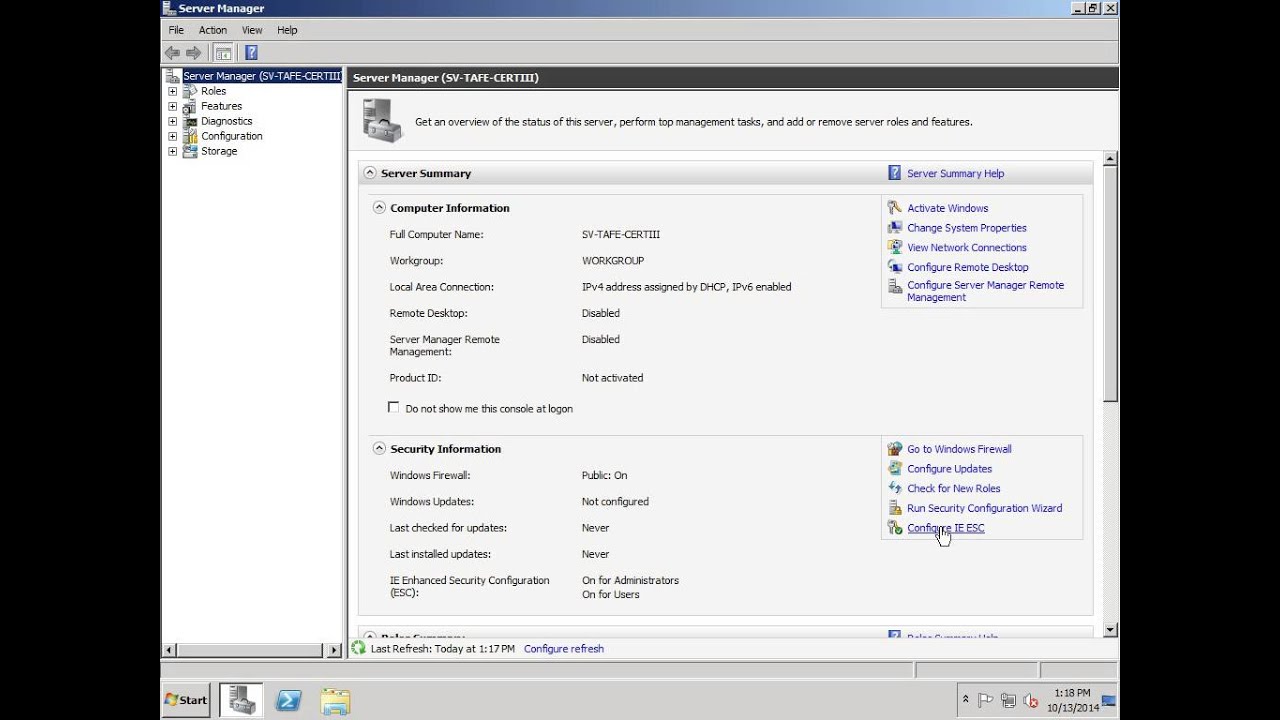The width and height of the screenshot is (1280, 720).
Task: Click the Run Security Configuration Wizard icon
Action: pyautogui.click(x=895, y=508)
